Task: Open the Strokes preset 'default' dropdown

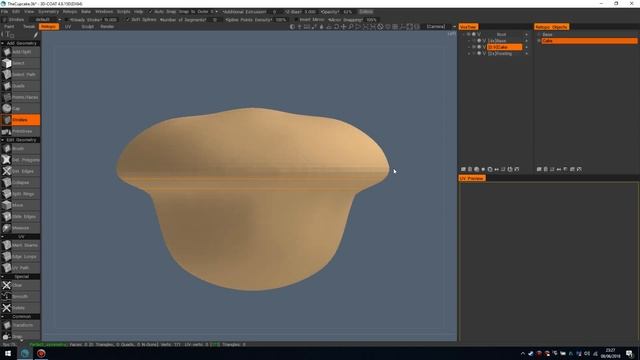Action: tap(46, 20)
